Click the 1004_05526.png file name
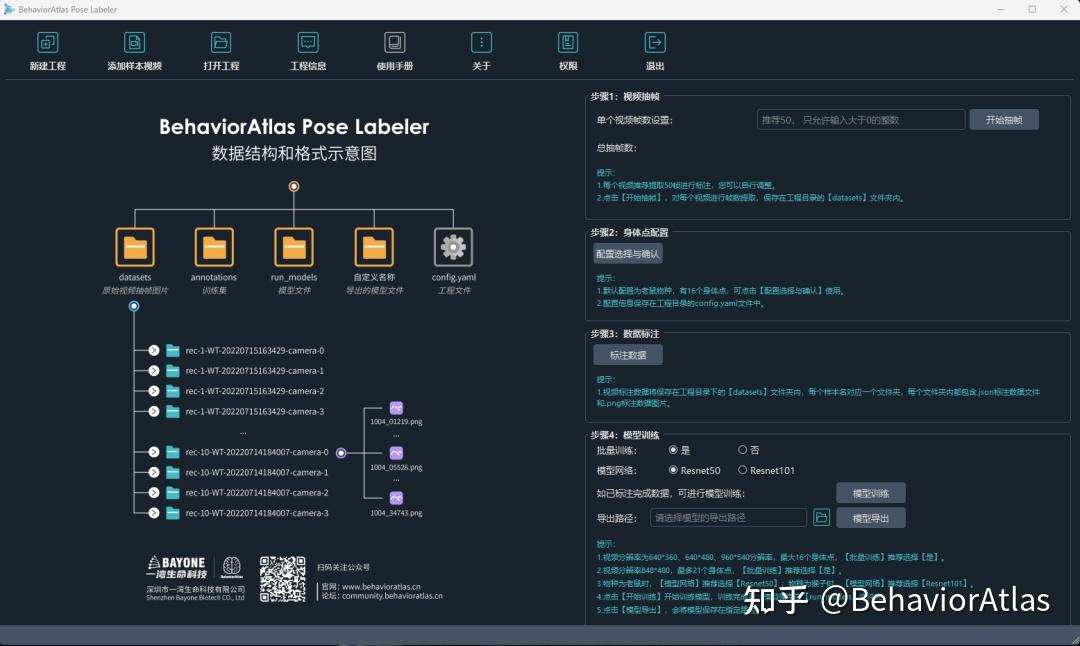 pos(396,467)
